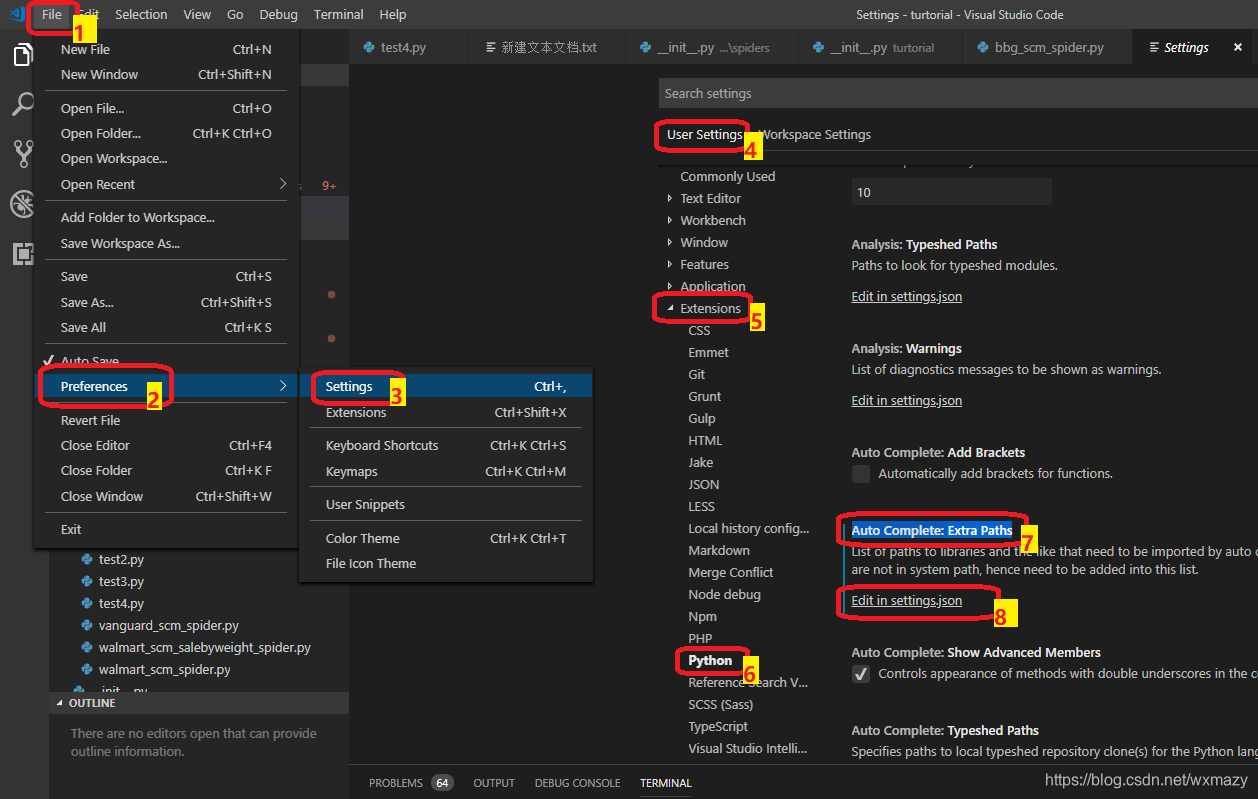Select Git in extensions settings list

[x=697, y=375]
